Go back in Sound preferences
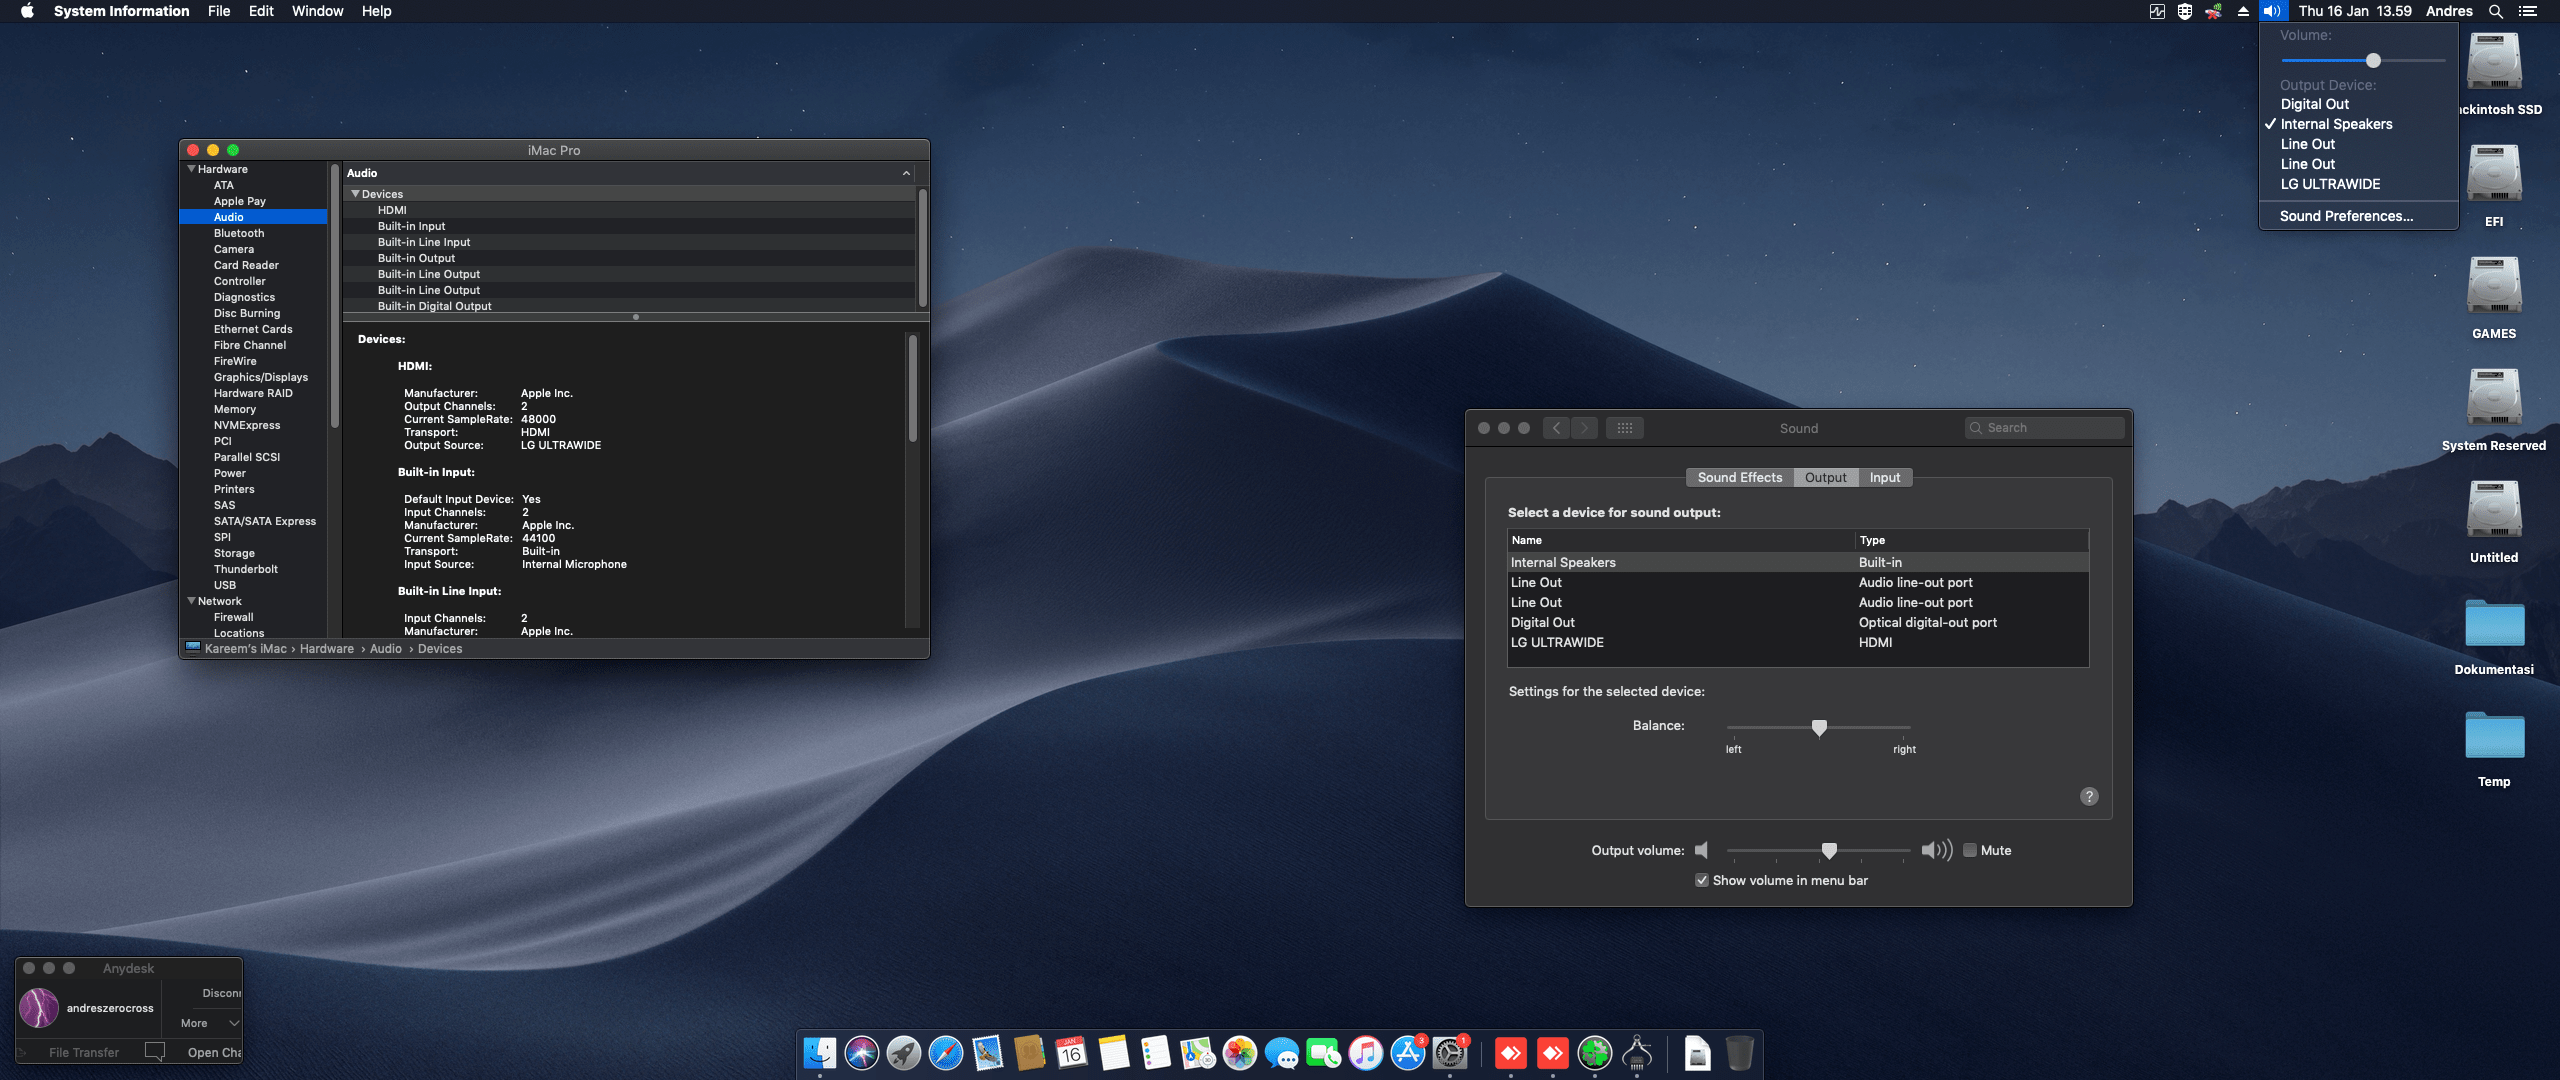This screenshot has width=2560, height=1080. [x=1556, y=428]
